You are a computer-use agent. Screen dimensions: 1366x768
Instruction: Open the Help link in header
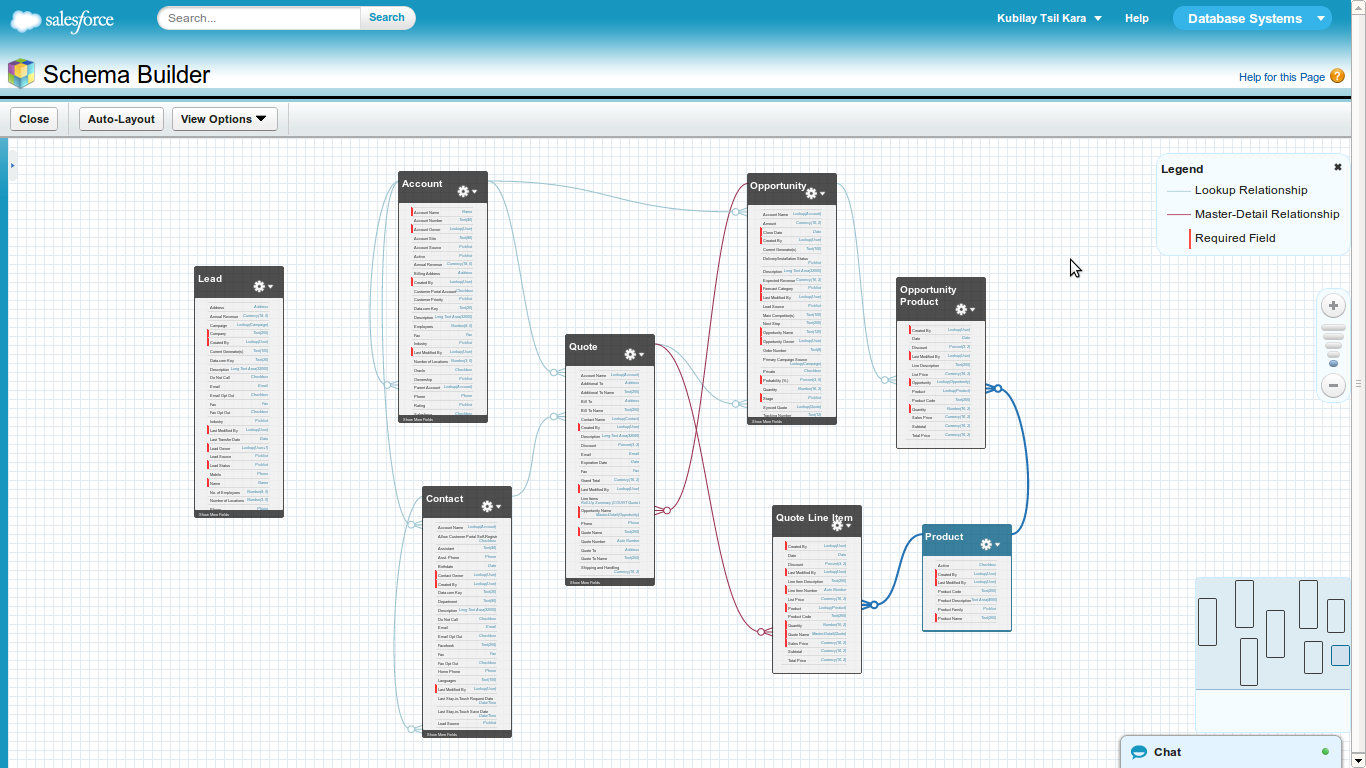(1136, 18)
